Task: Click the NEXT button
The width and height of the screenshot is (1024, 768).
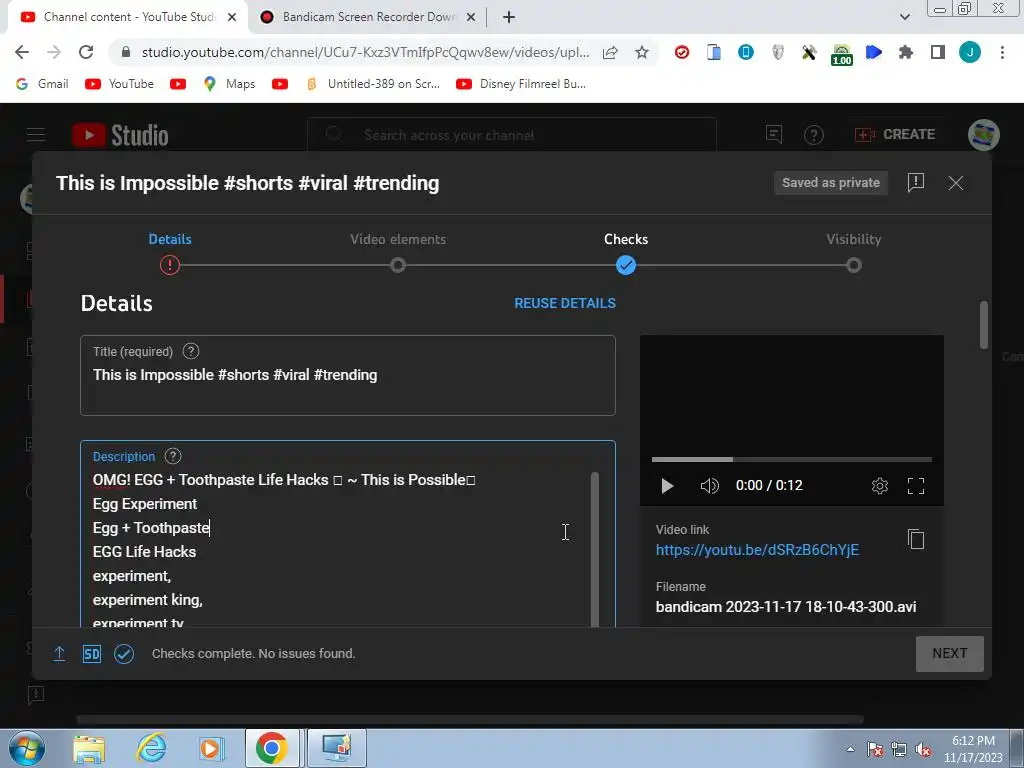Action: (x=950, y=654)
